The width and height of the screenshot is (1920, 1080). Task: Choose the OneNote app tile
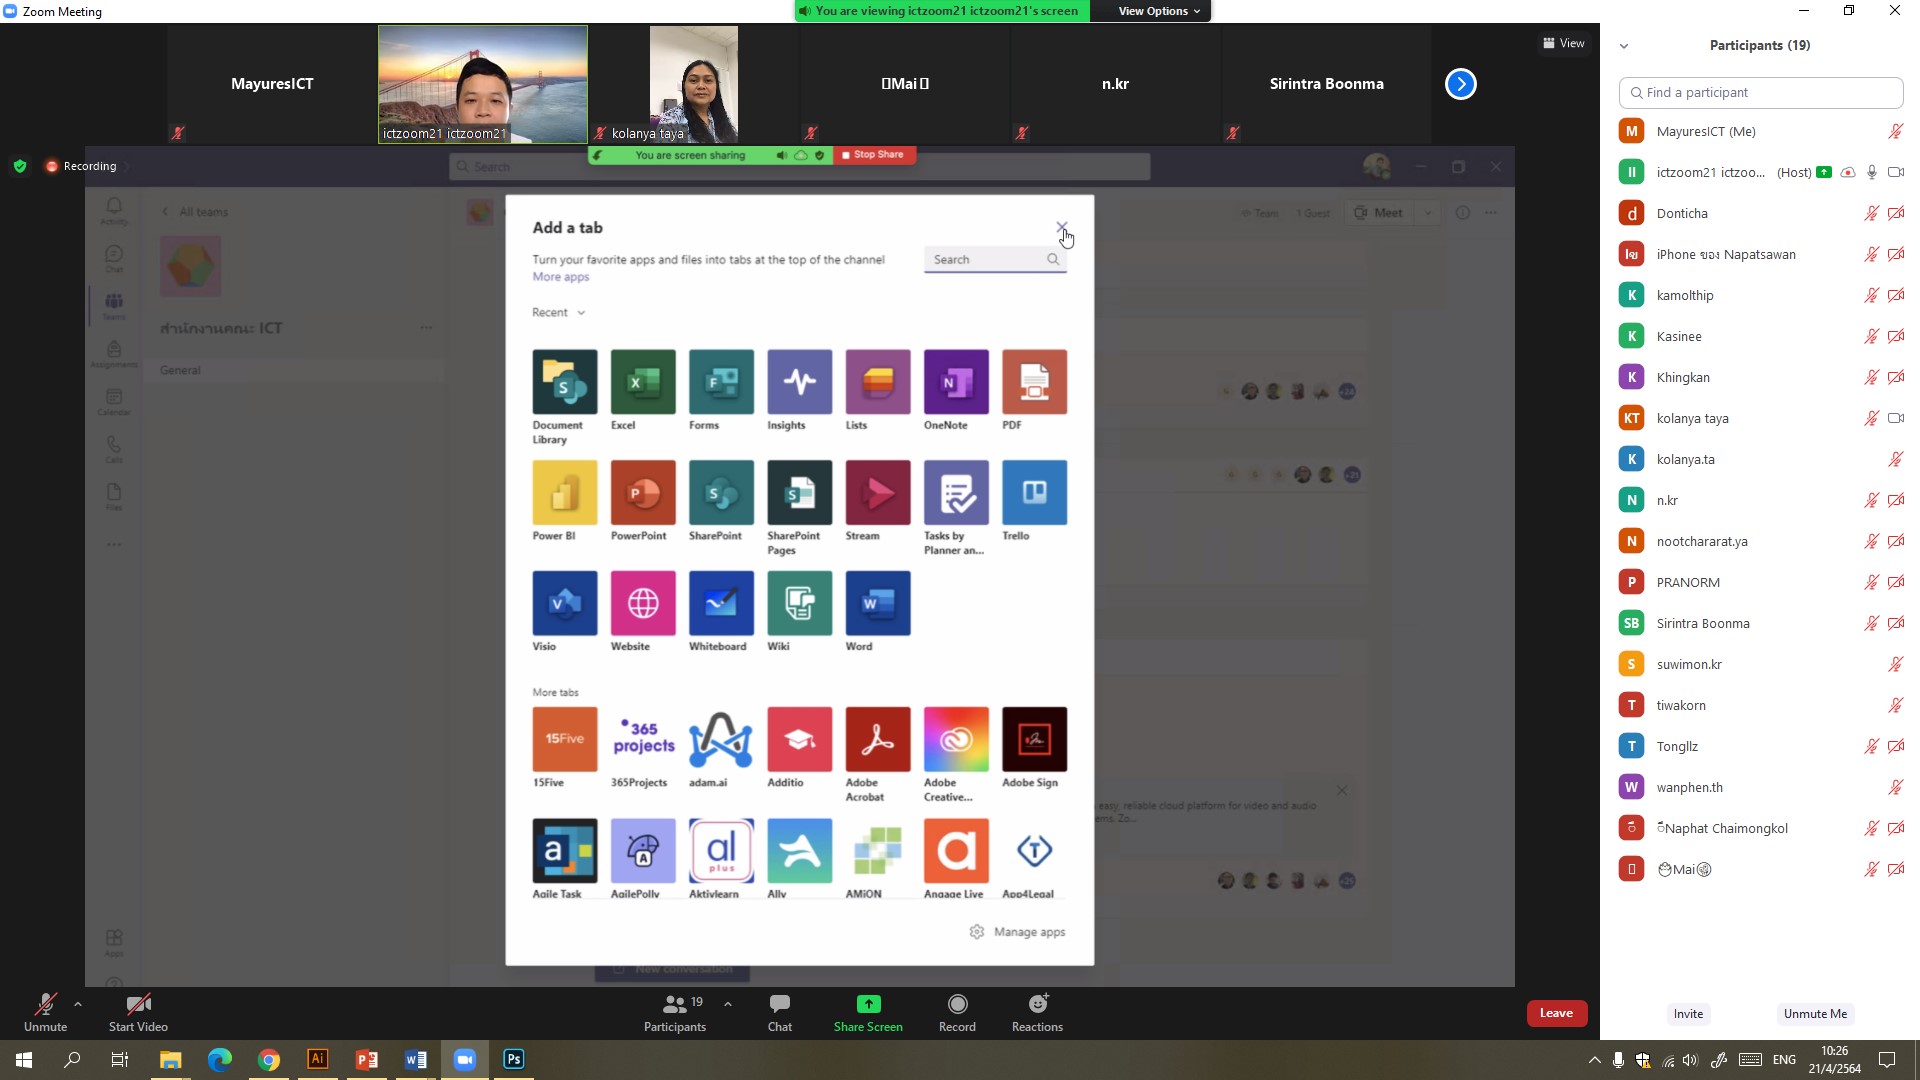click(x=956, y=382)
